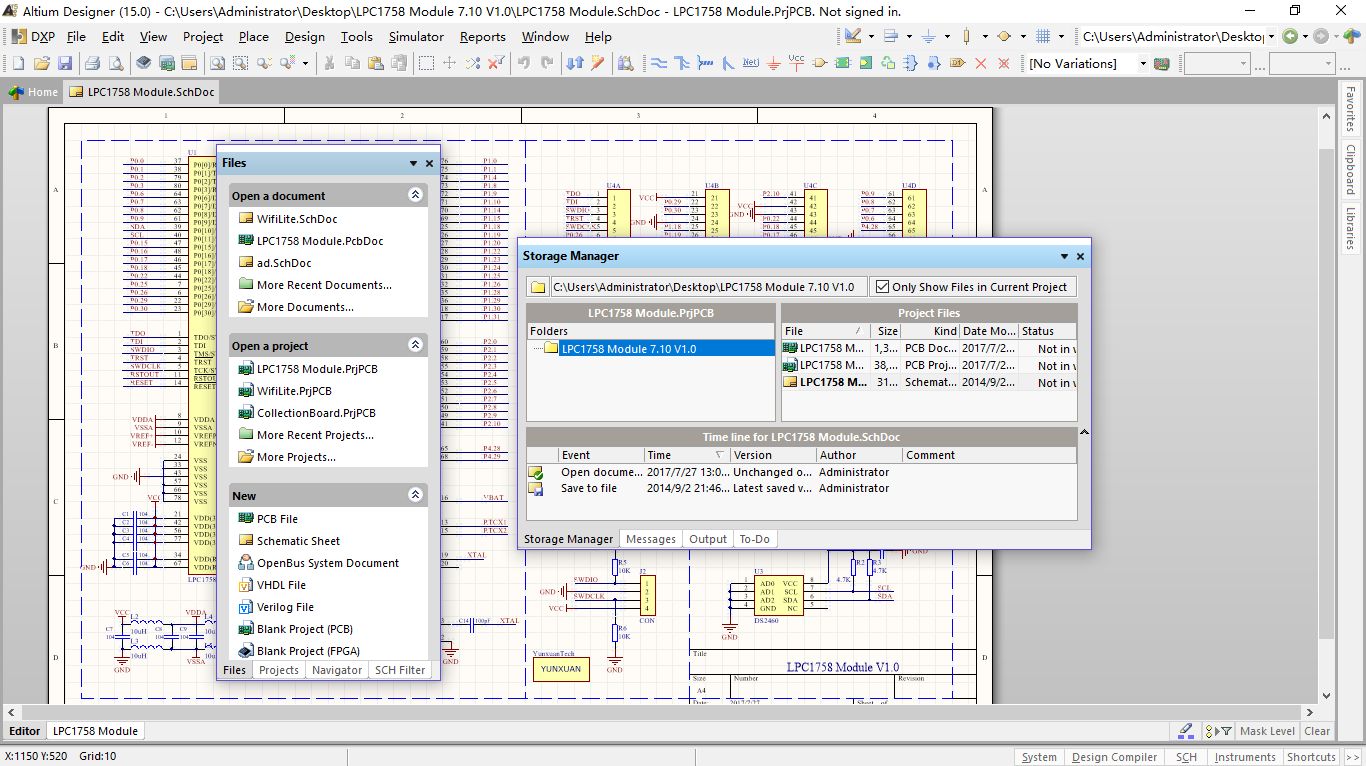This screenshot has height=766, width=1366.
Task: Click the zoom area icon in toolbar
Action: pyautogui.click(x=240, y=63)
